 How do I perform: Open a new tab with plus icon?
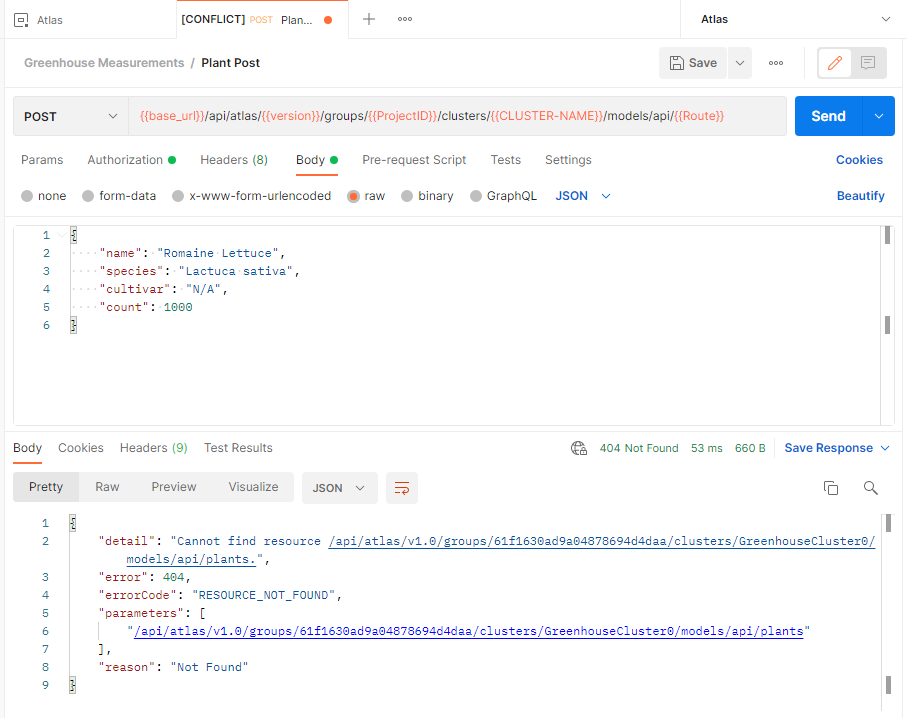(x=369, y=19)
